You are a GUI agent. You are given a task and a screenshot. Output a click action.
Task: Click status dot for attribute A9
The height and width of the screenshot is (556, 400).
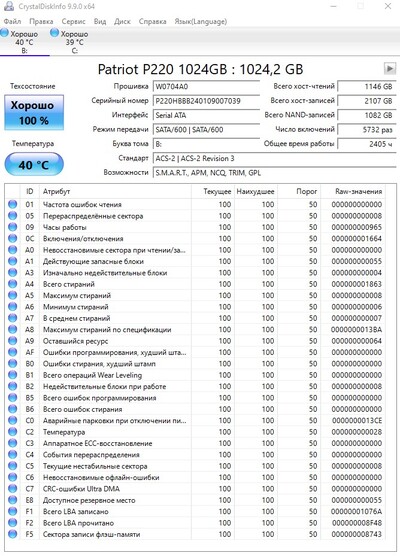point(12,341)
